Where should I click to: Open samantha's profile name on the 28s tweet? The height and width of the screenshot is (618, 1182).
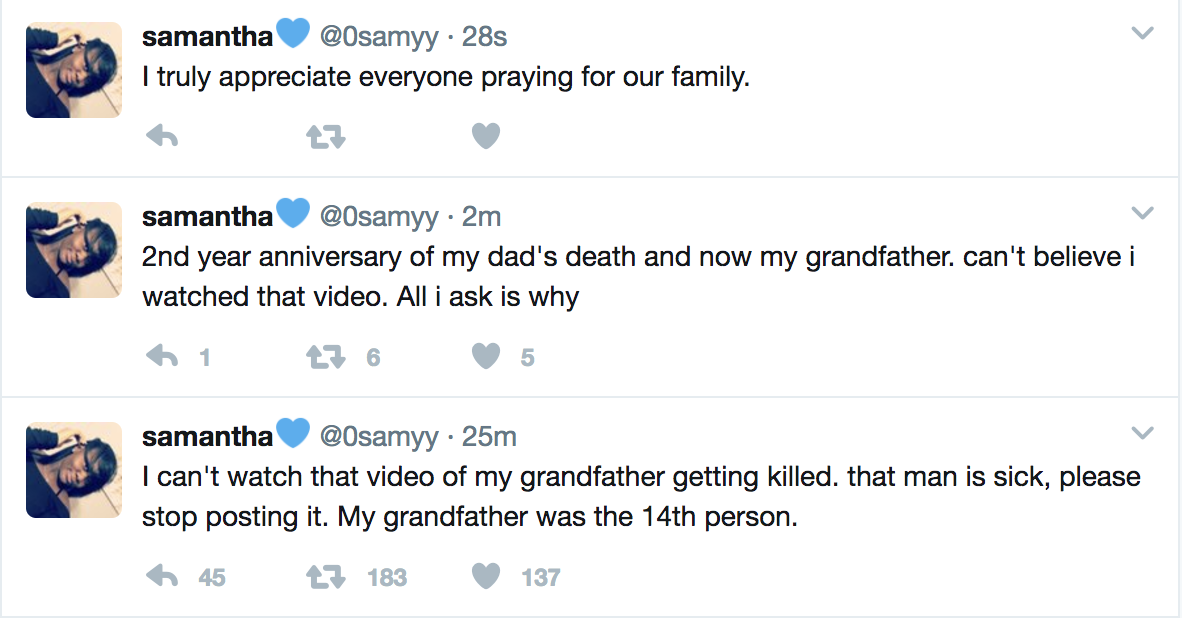click(x=208, y=37)
